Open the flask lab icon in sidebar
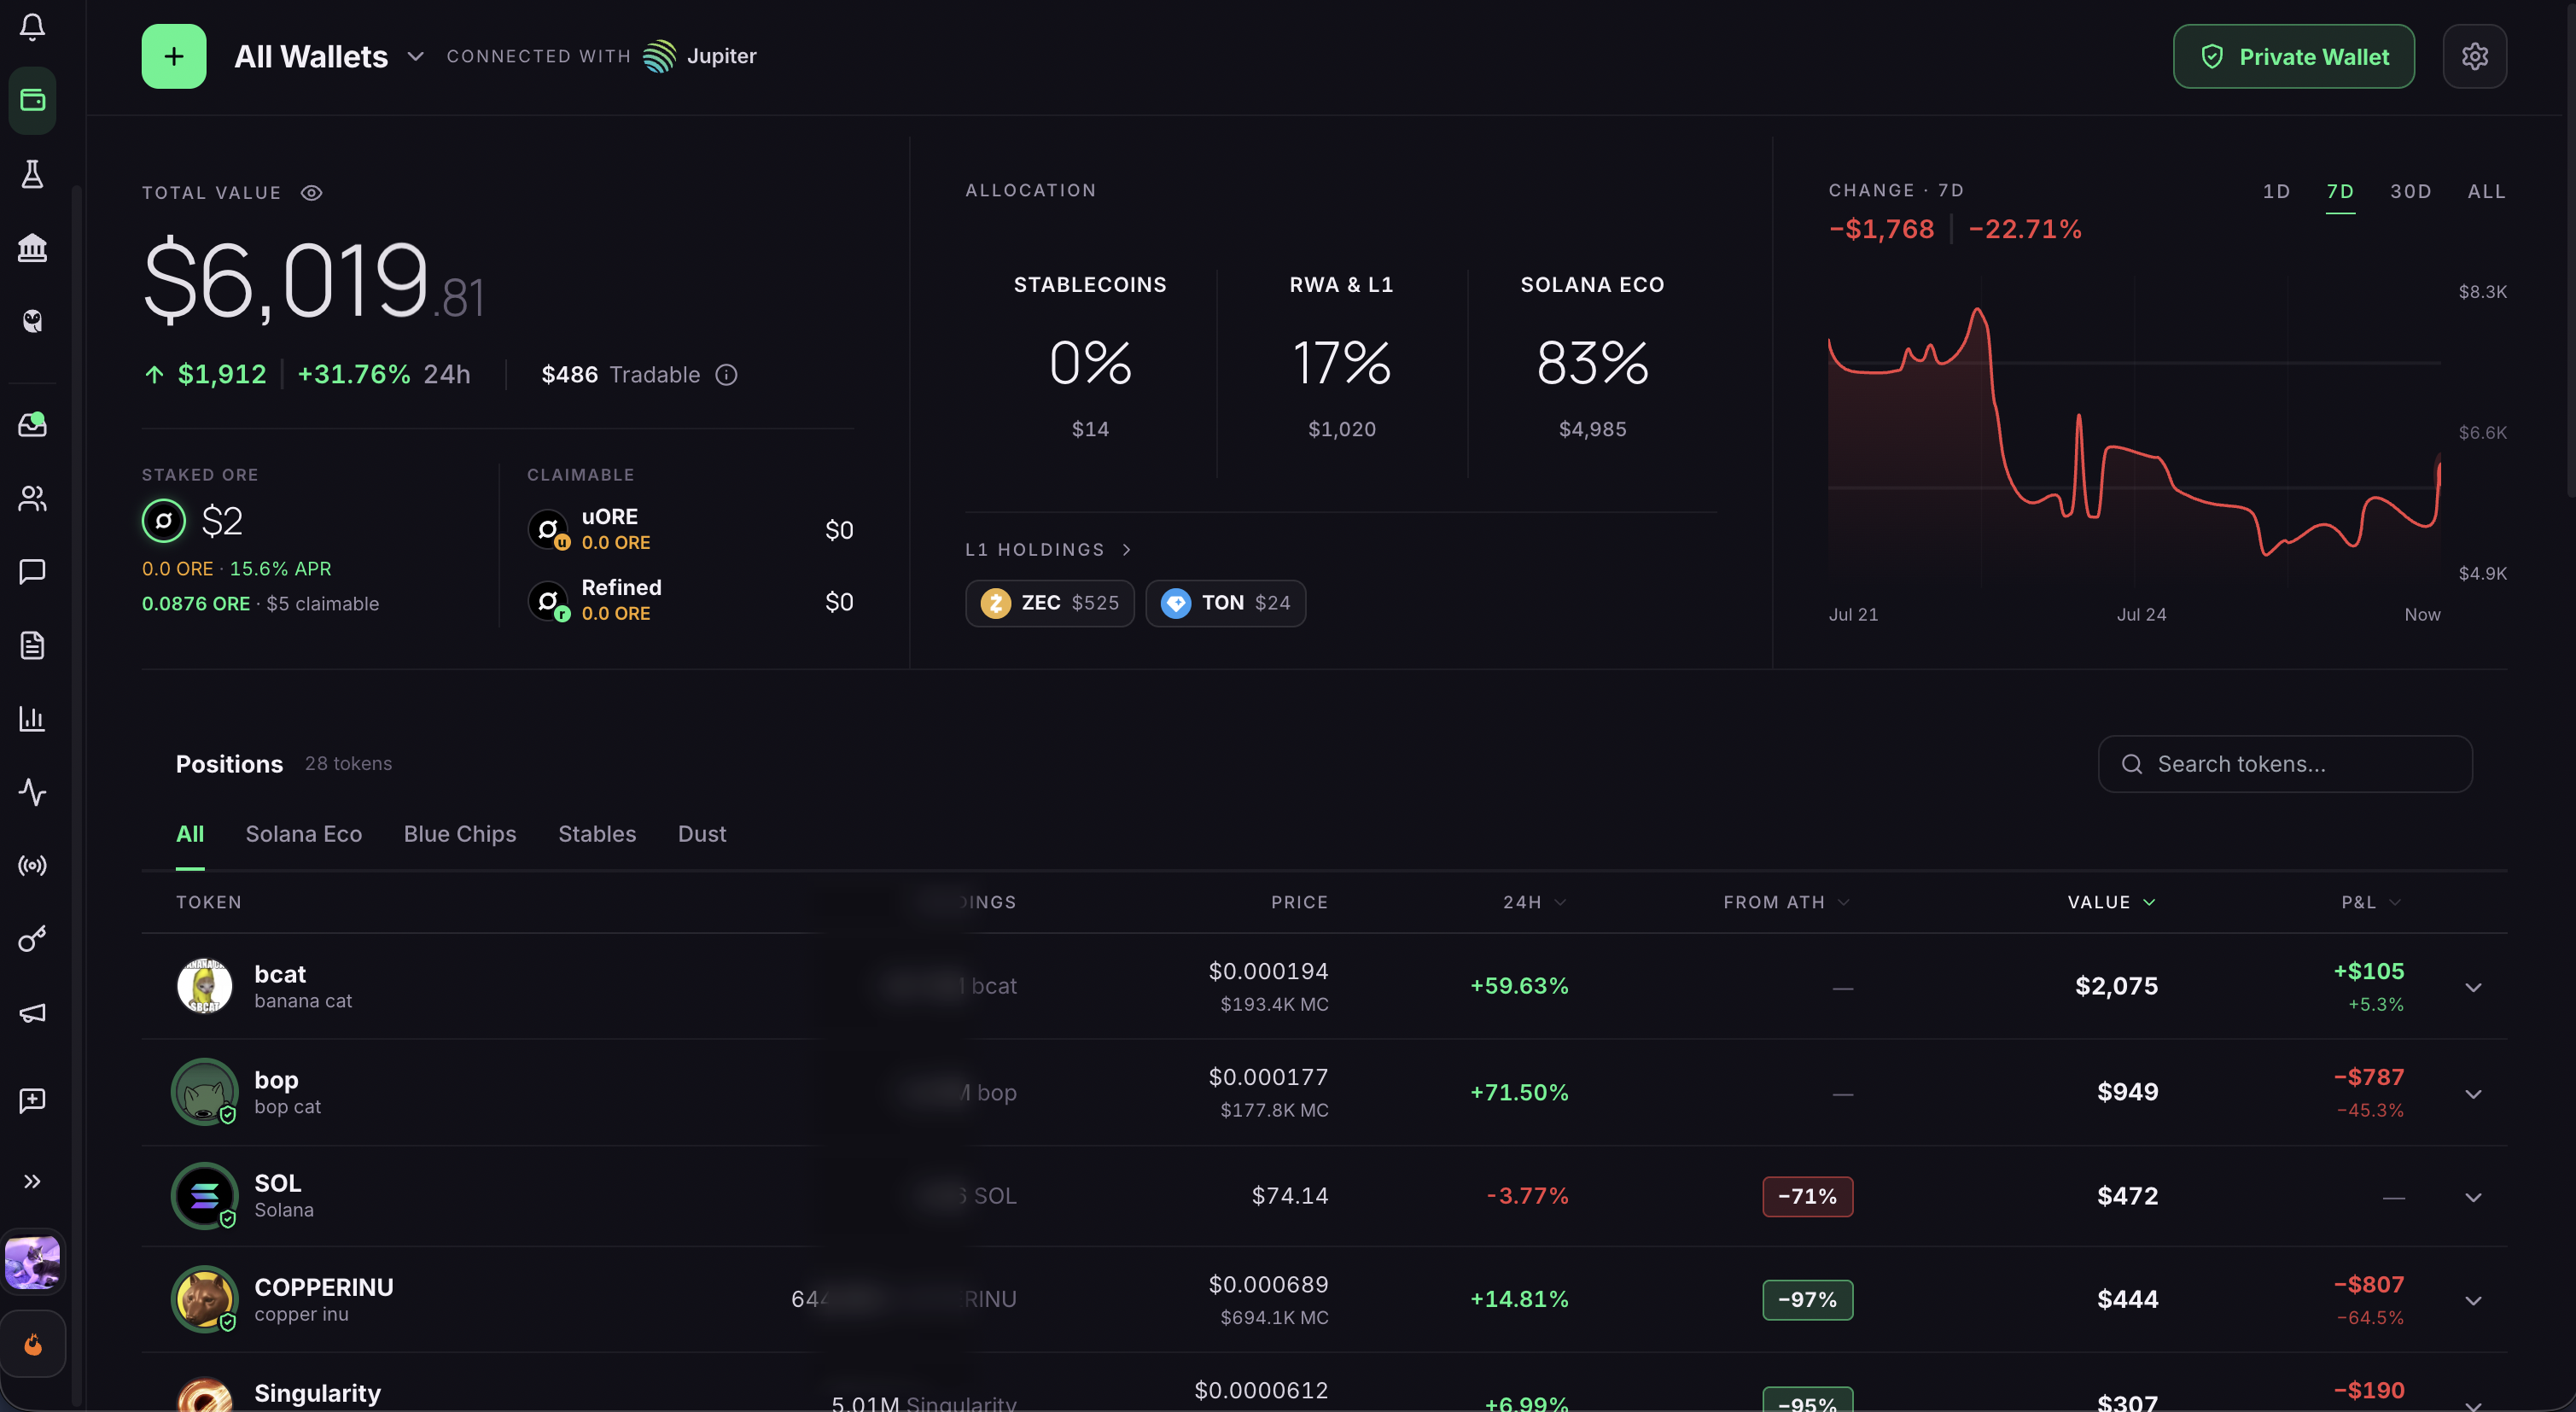The height and width of the screenshot is (1412, 2576). [32, 174]
